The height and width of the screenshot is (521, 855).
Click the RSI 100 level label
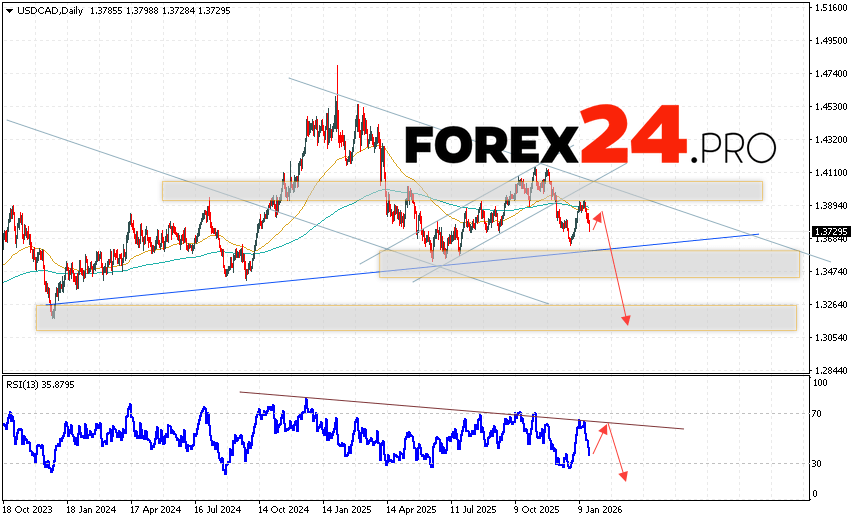pos(820,383)
